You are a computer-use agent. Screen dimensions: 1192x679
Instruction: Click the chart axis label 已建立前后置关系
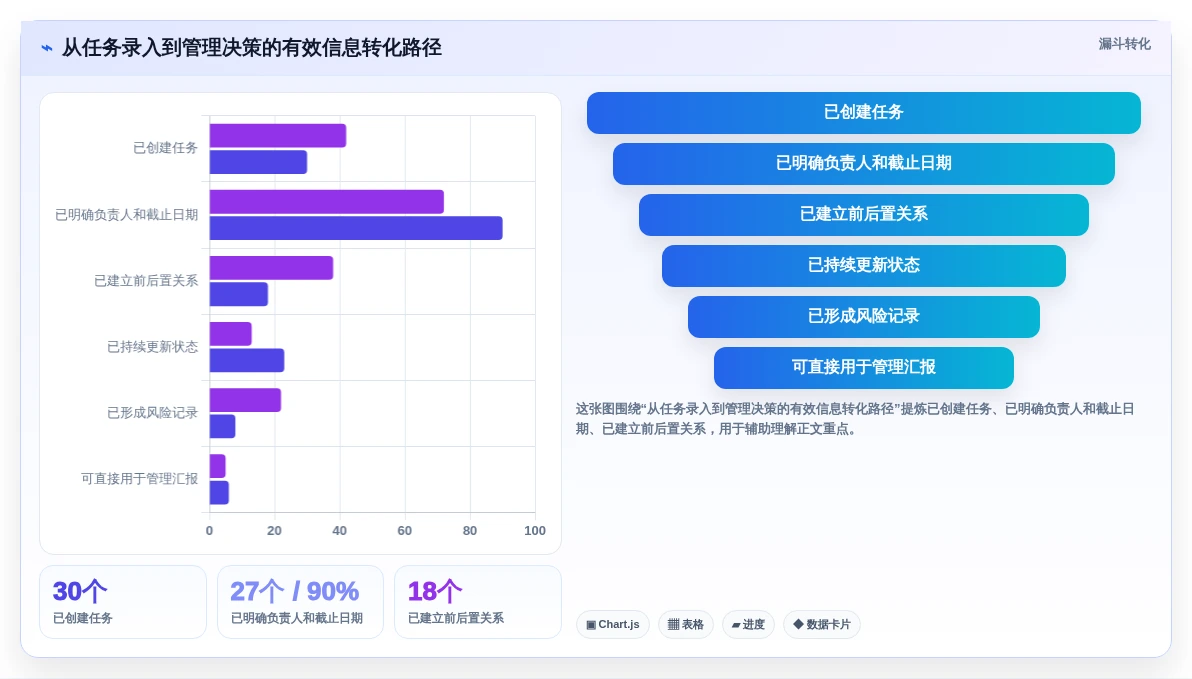(146, 281)
